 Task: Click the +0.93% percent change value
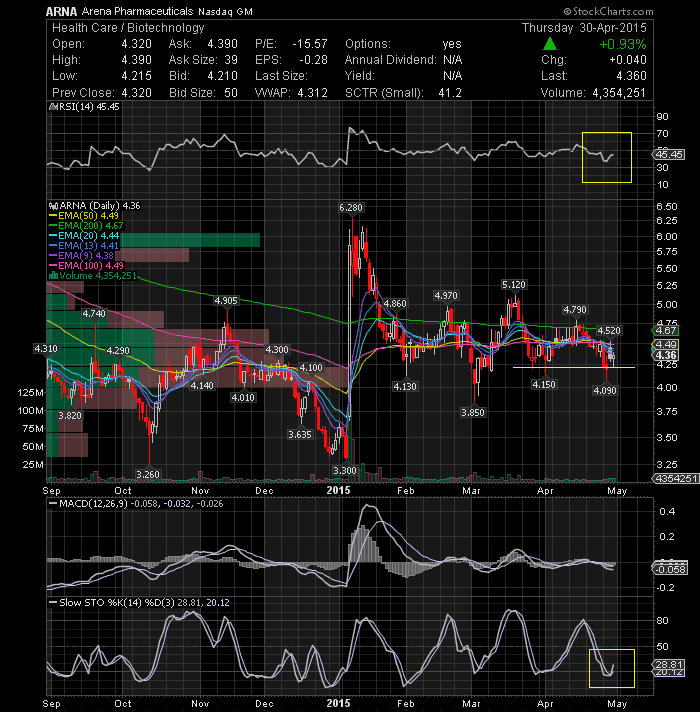click(x=623, y=44)
